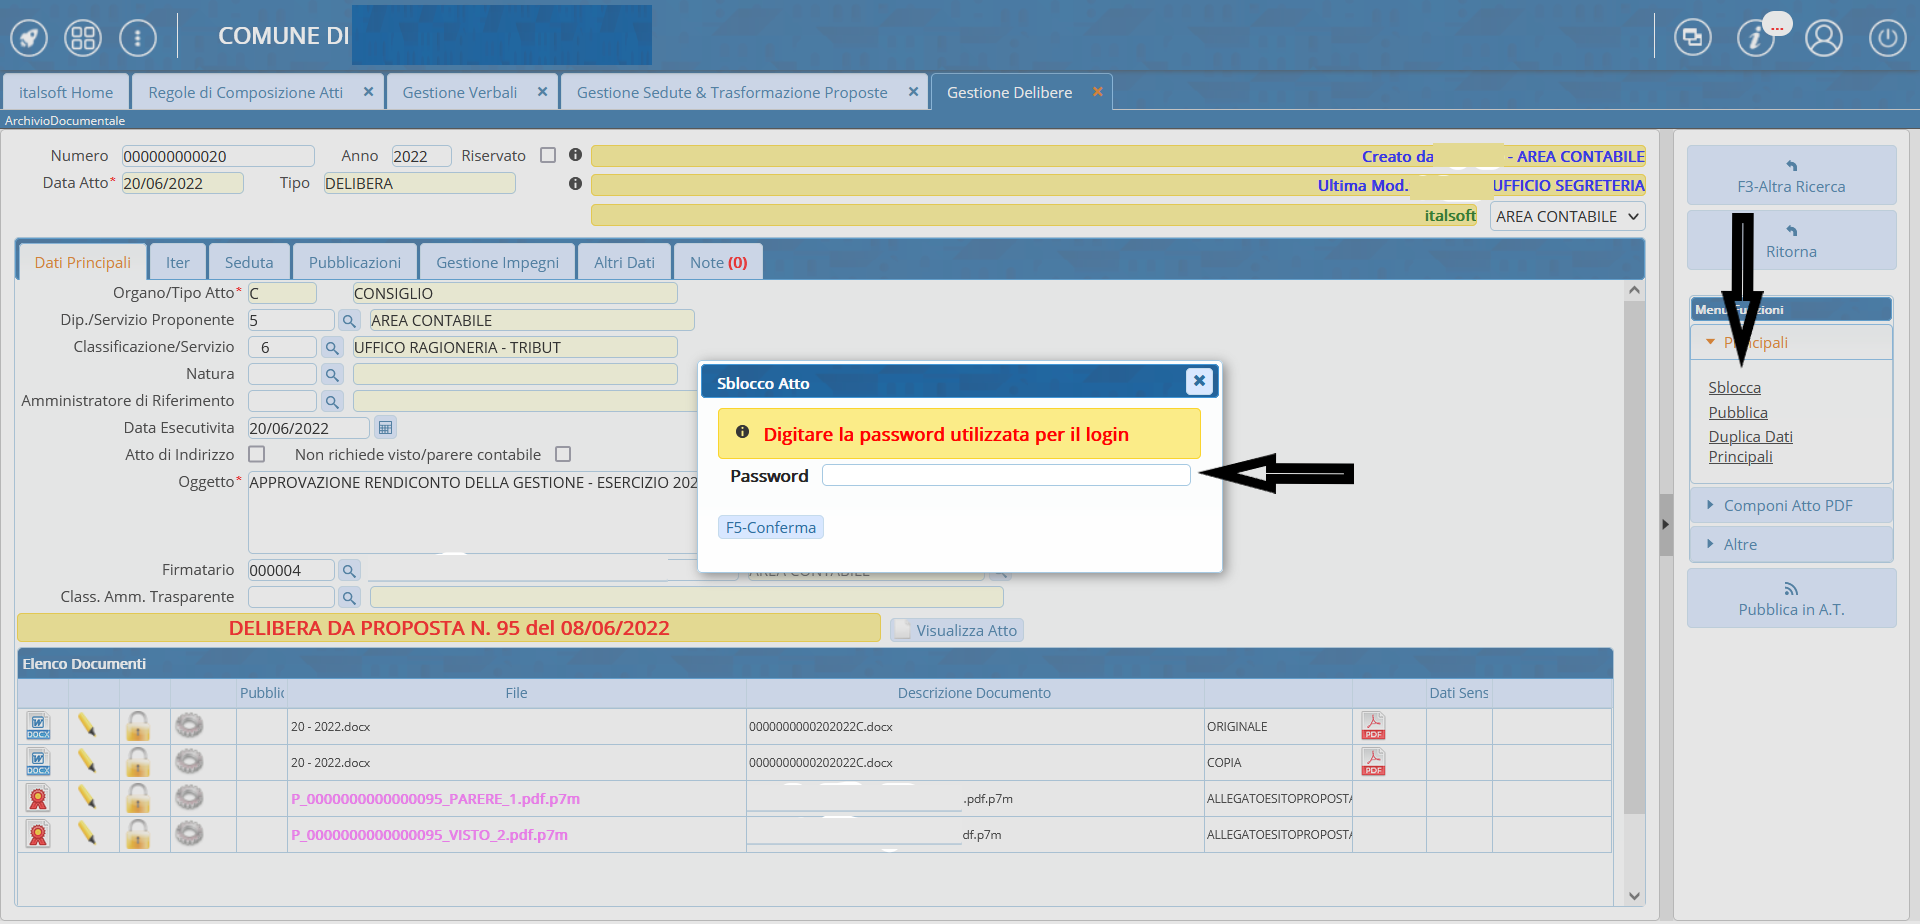
Task: Toggle the Riservato checkbox
Action: pos(548,155)
